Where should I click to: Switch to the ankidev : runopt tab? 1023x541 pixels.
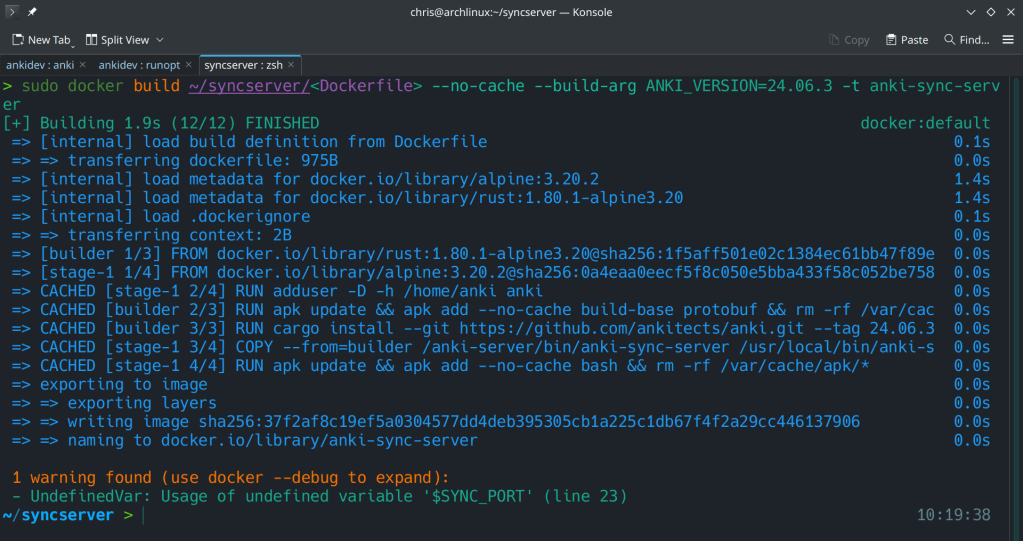click(137, 65)
